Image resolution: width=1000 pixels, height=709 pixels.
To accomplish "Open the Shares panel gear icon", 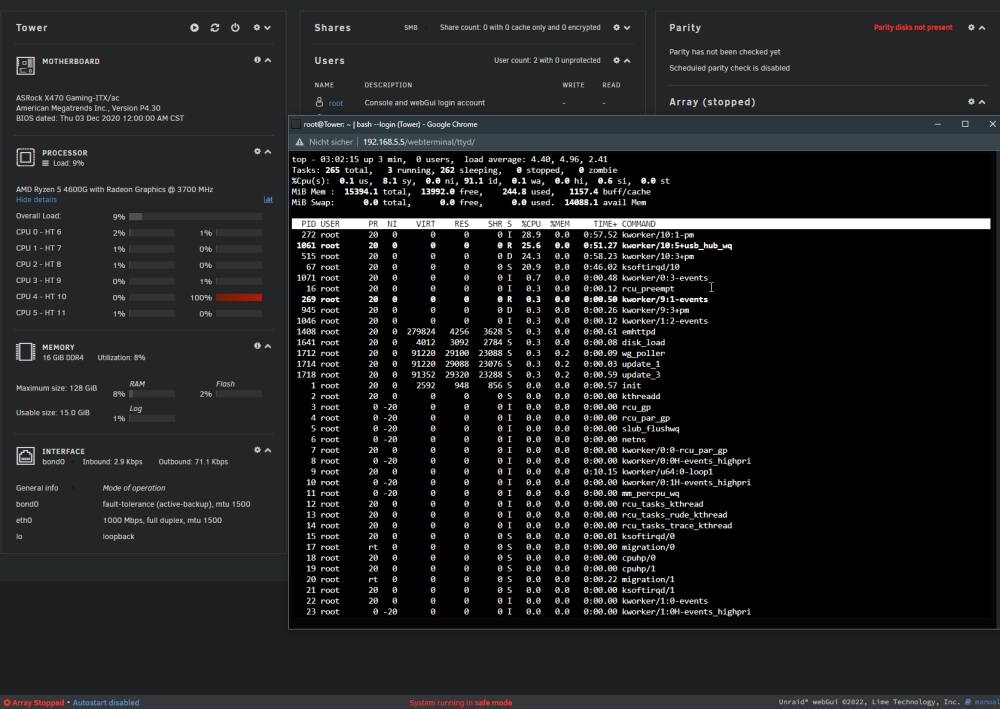I will pos(617,28).
